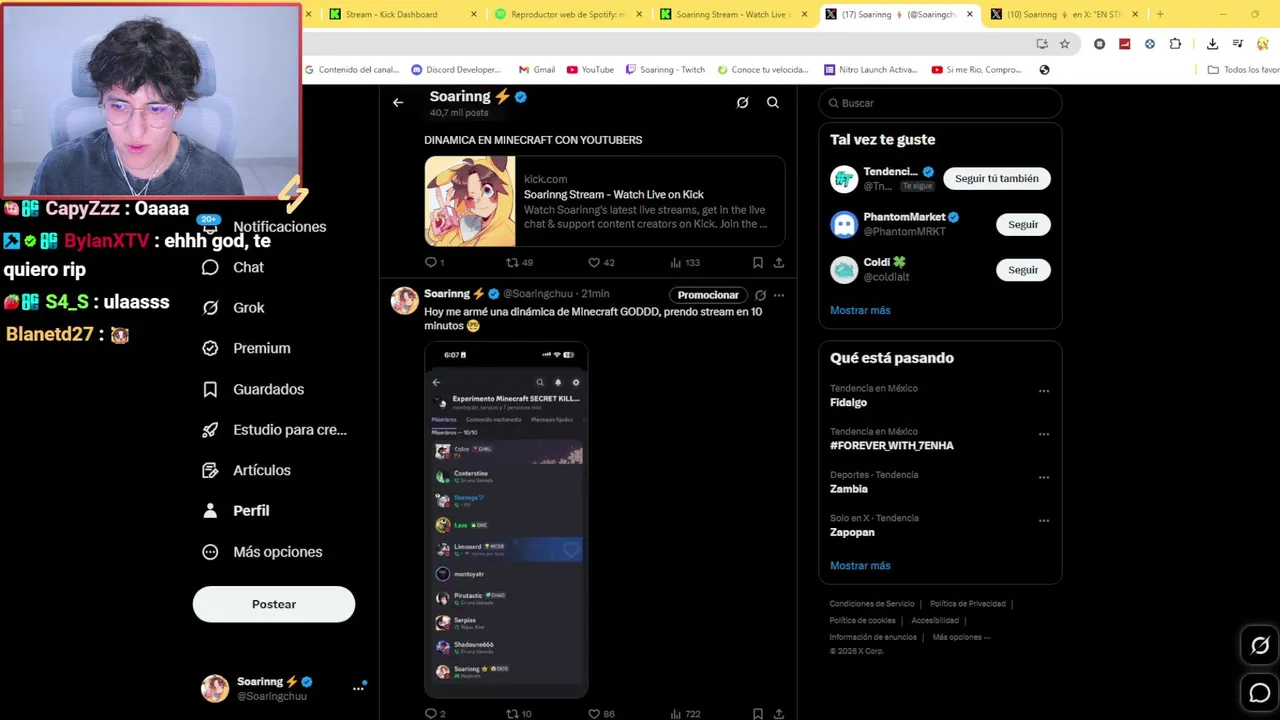1280x720 pixels.
Task: Click the Promocionar button
Action: click(708, 295)
